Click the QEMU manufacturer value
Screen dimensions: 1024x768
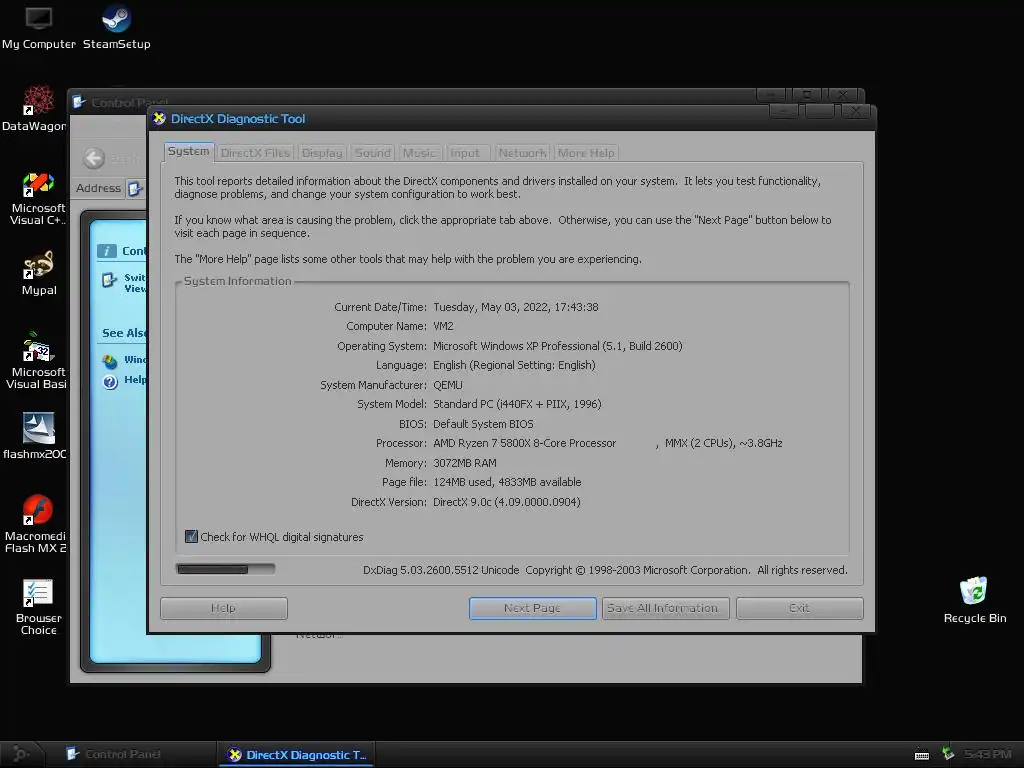(447, 385)
